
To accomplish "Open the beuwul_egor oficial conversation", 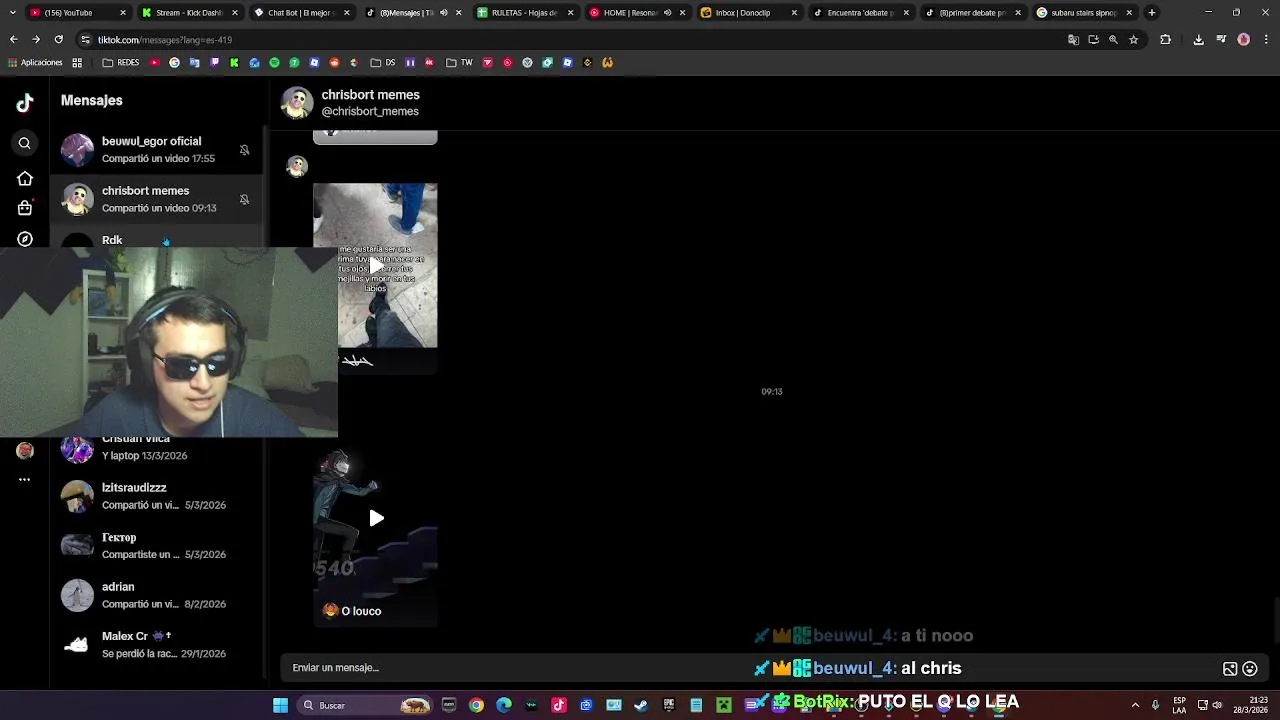I will pyautogui.click(x=157, y=149).
